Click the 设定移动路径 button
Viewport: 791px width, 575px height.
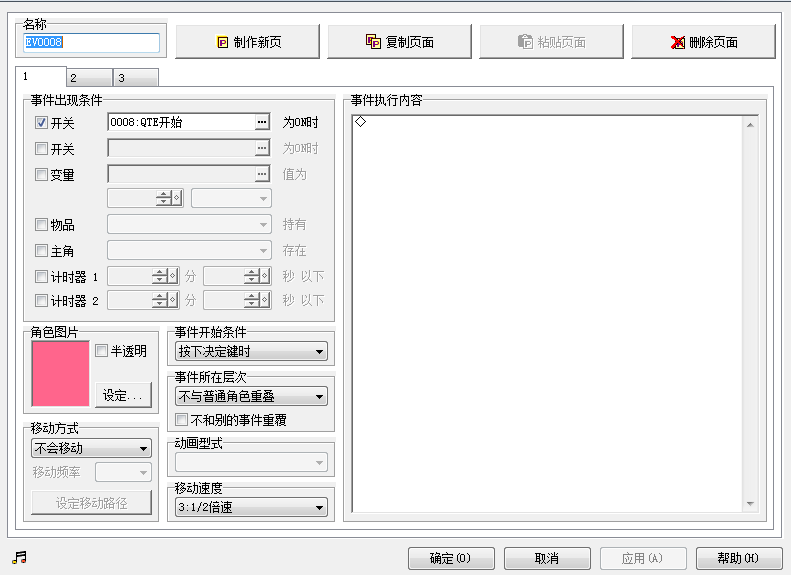click(x=91, y=503)
